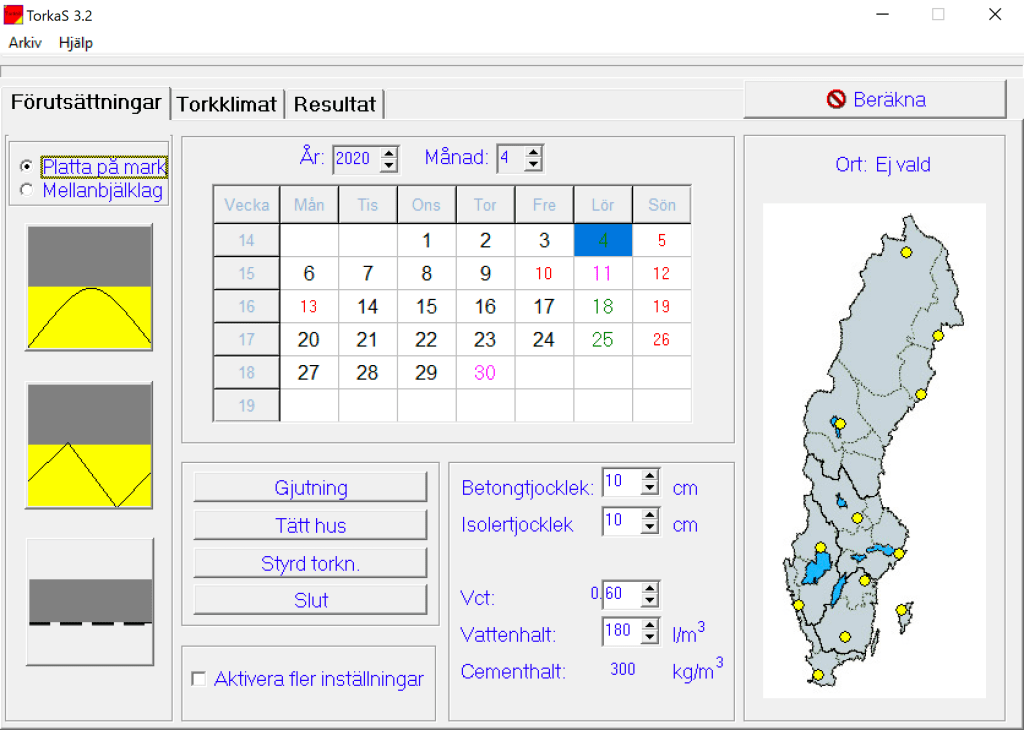Increase the År year spinner value
The image size is (1024, 730).
point(389,153)
